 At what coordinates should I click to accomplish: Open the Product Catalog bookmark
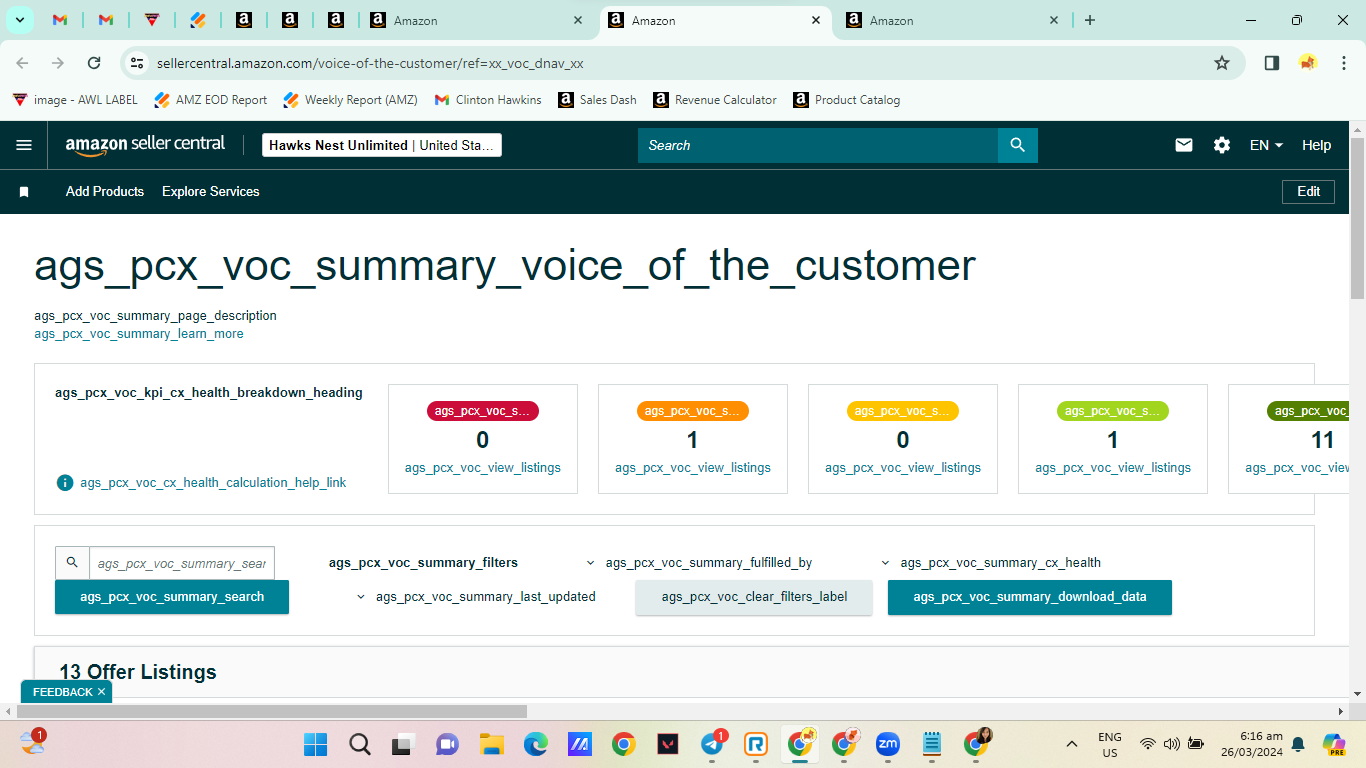847,100
